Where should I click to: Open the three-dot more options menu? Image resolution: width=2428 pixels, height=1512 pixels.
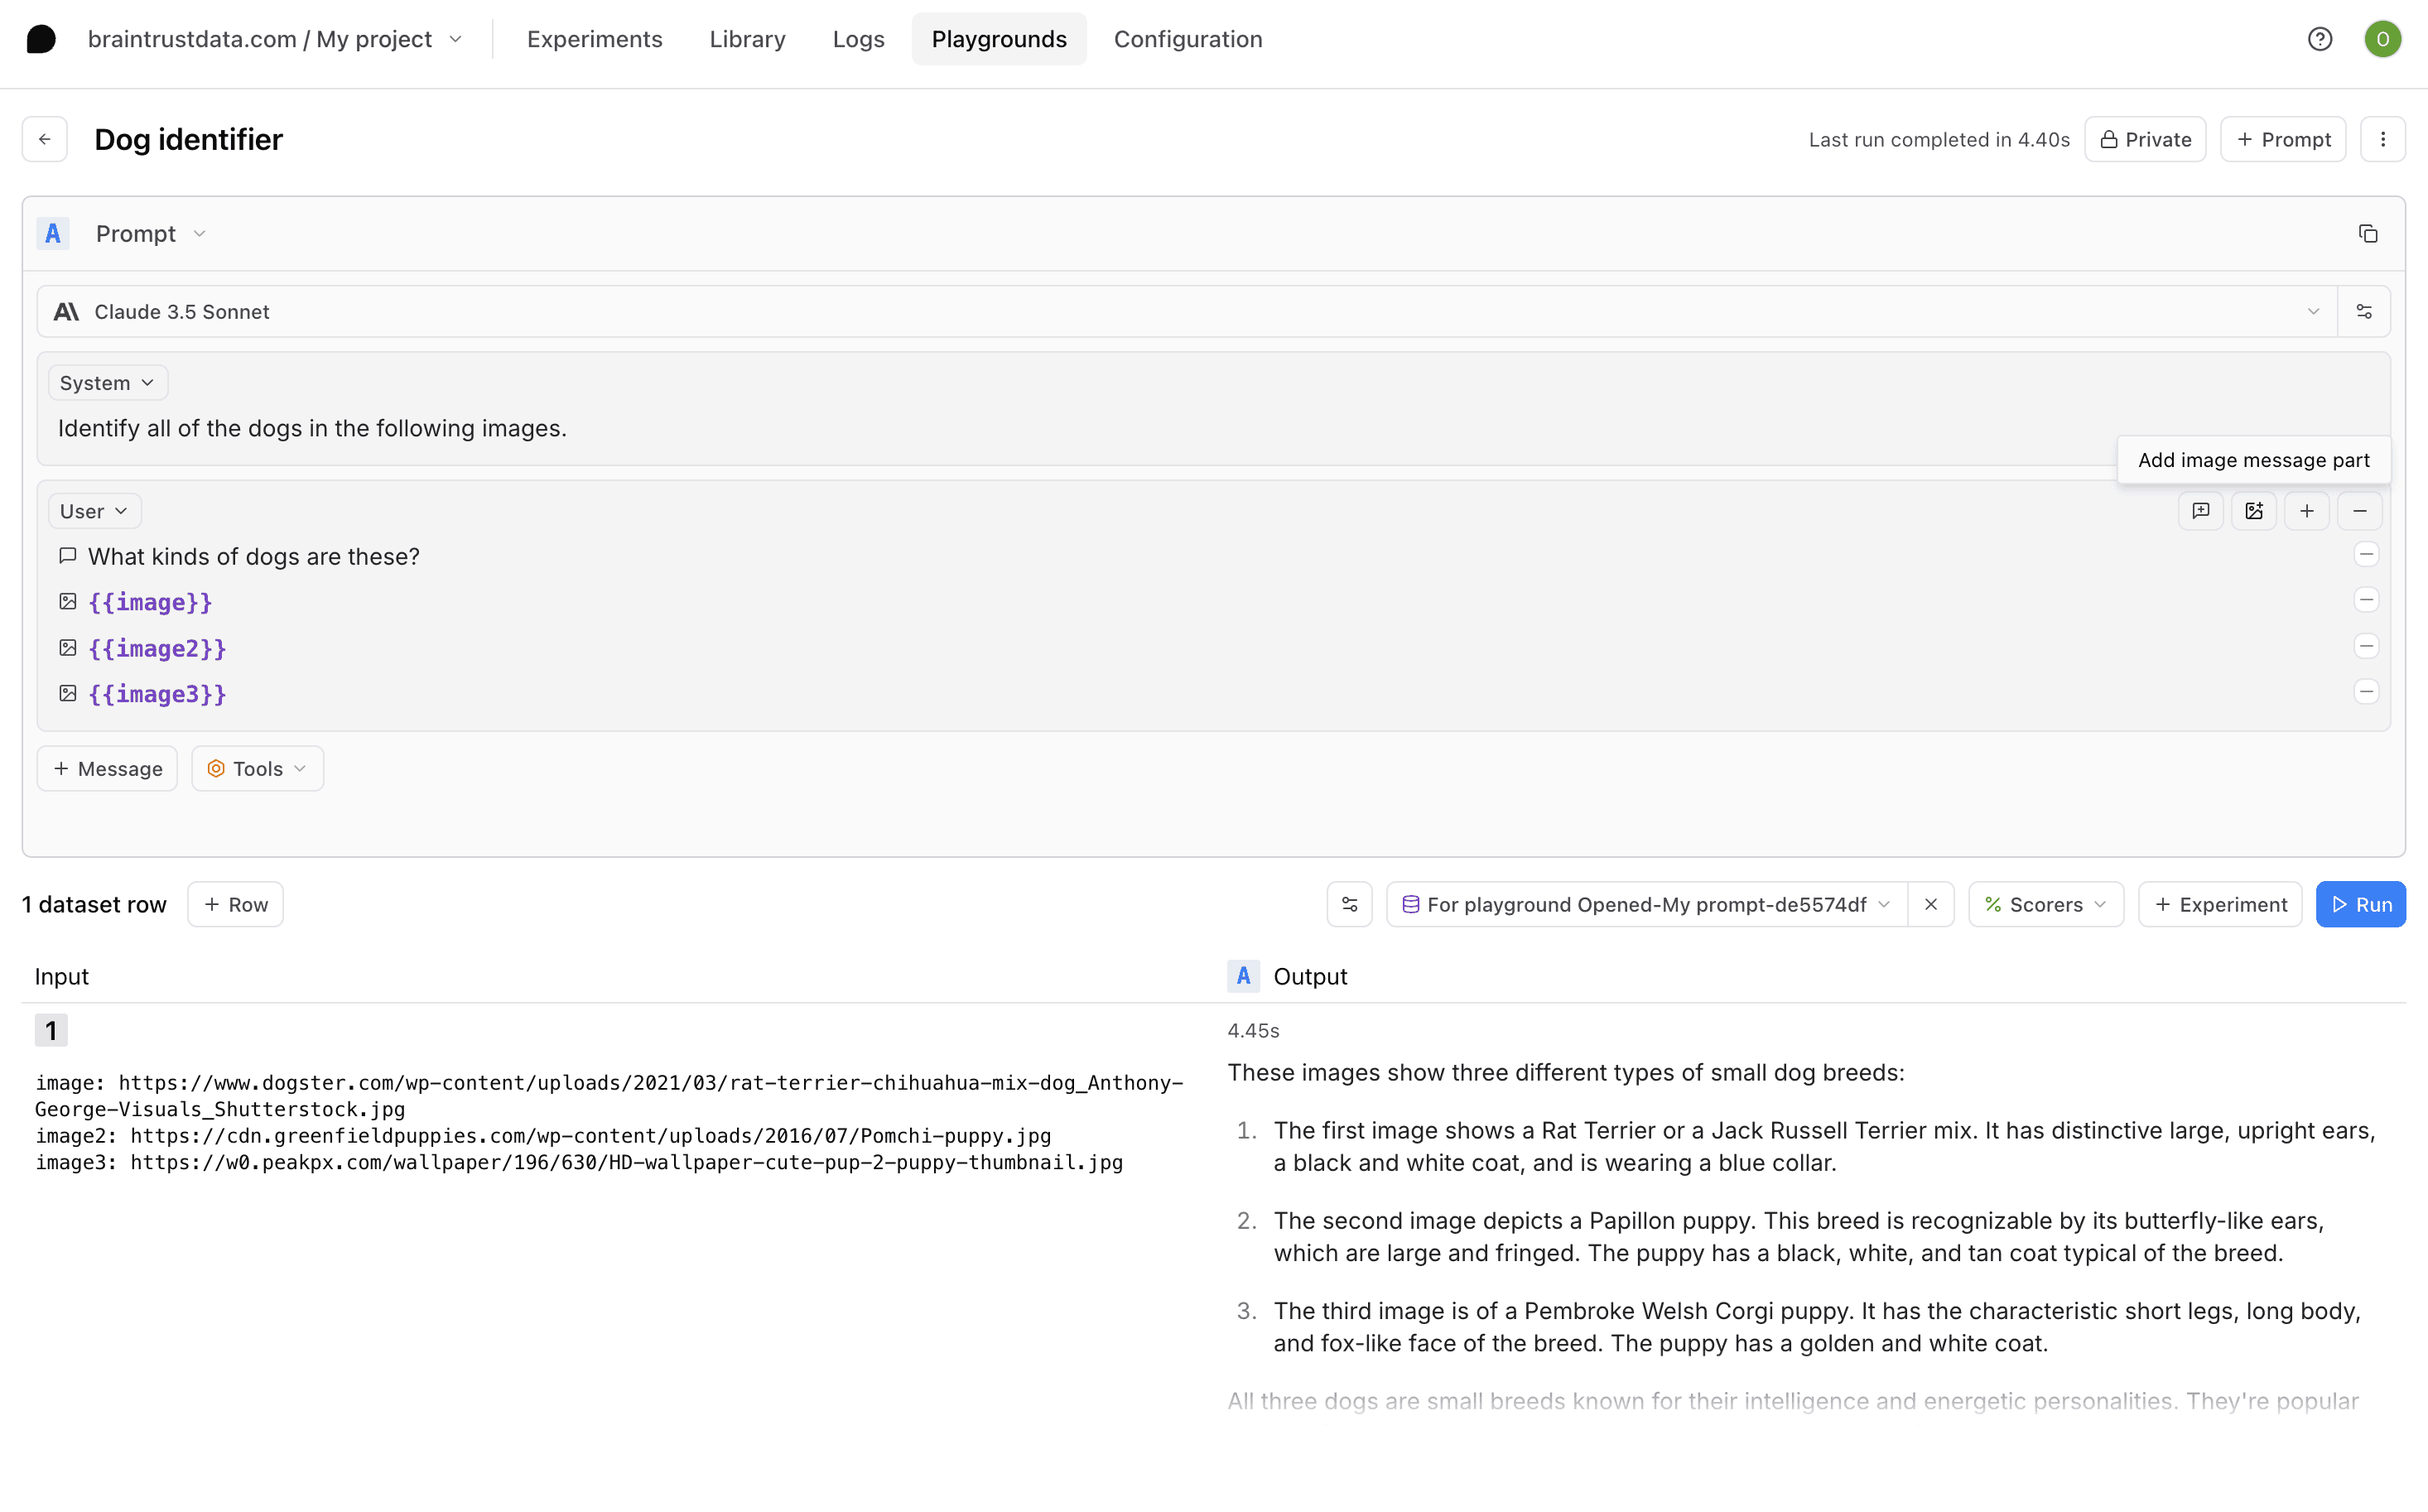pos(2382,139)
